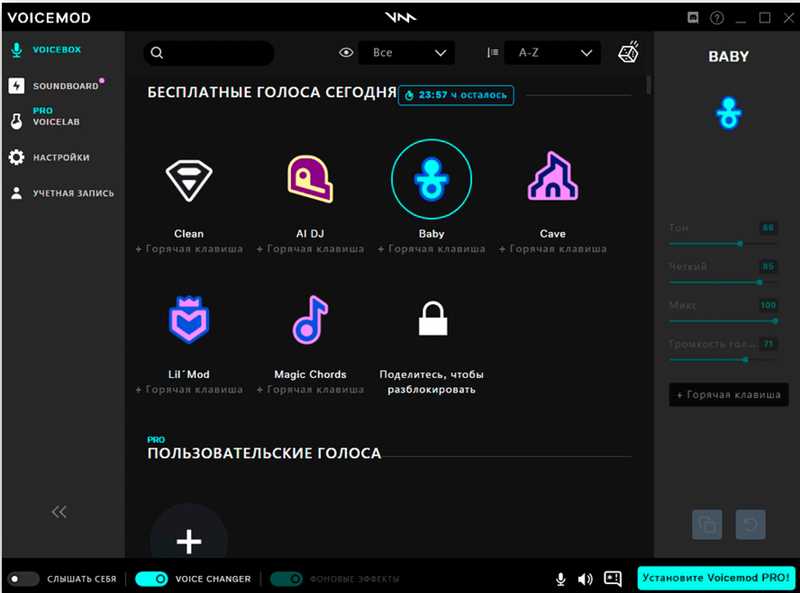Open the Все filter dropdown
The image size is (800, 593).
click(x=407, y=53)
